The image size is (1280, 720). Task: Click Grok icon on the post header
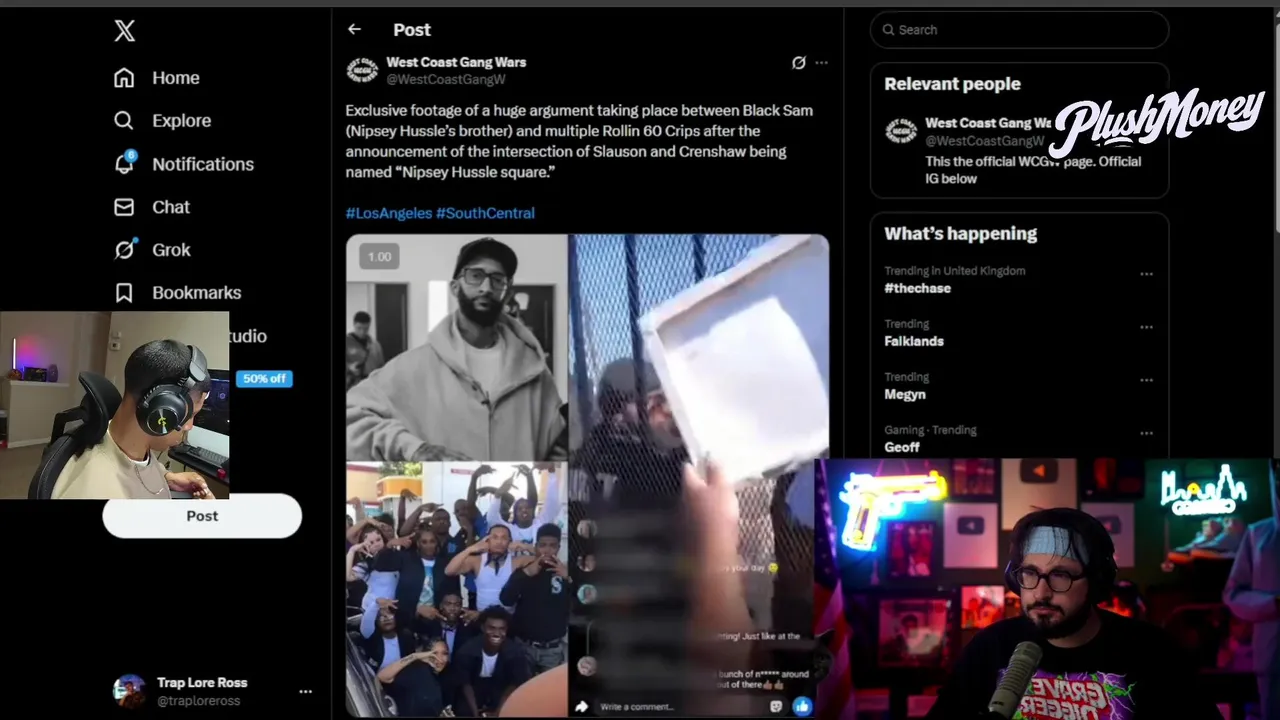pyautogui.click(x=798, y=62)
